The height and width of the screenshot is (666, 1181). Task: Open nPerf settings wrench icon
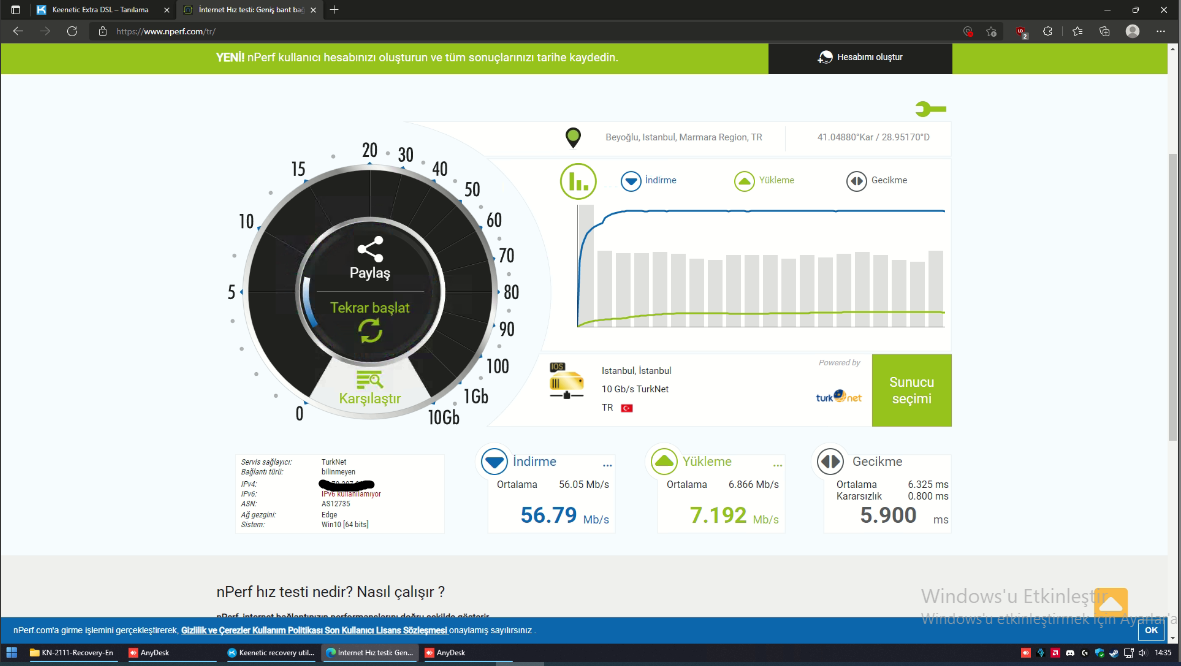(930, 109)
